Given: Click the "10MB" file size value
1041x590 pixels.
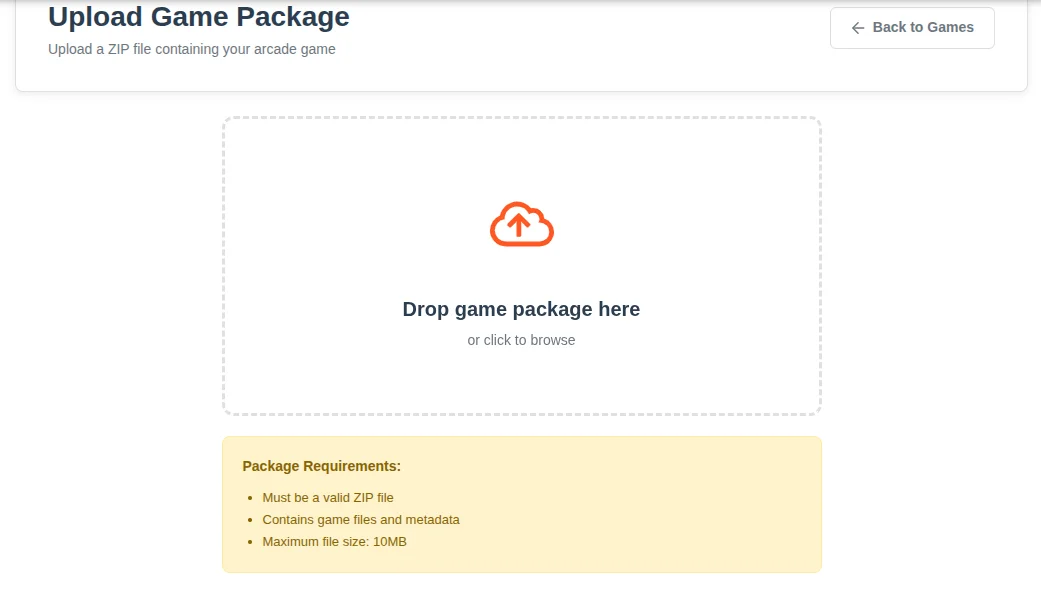Looking at the screenshot, I should [389, 542].
